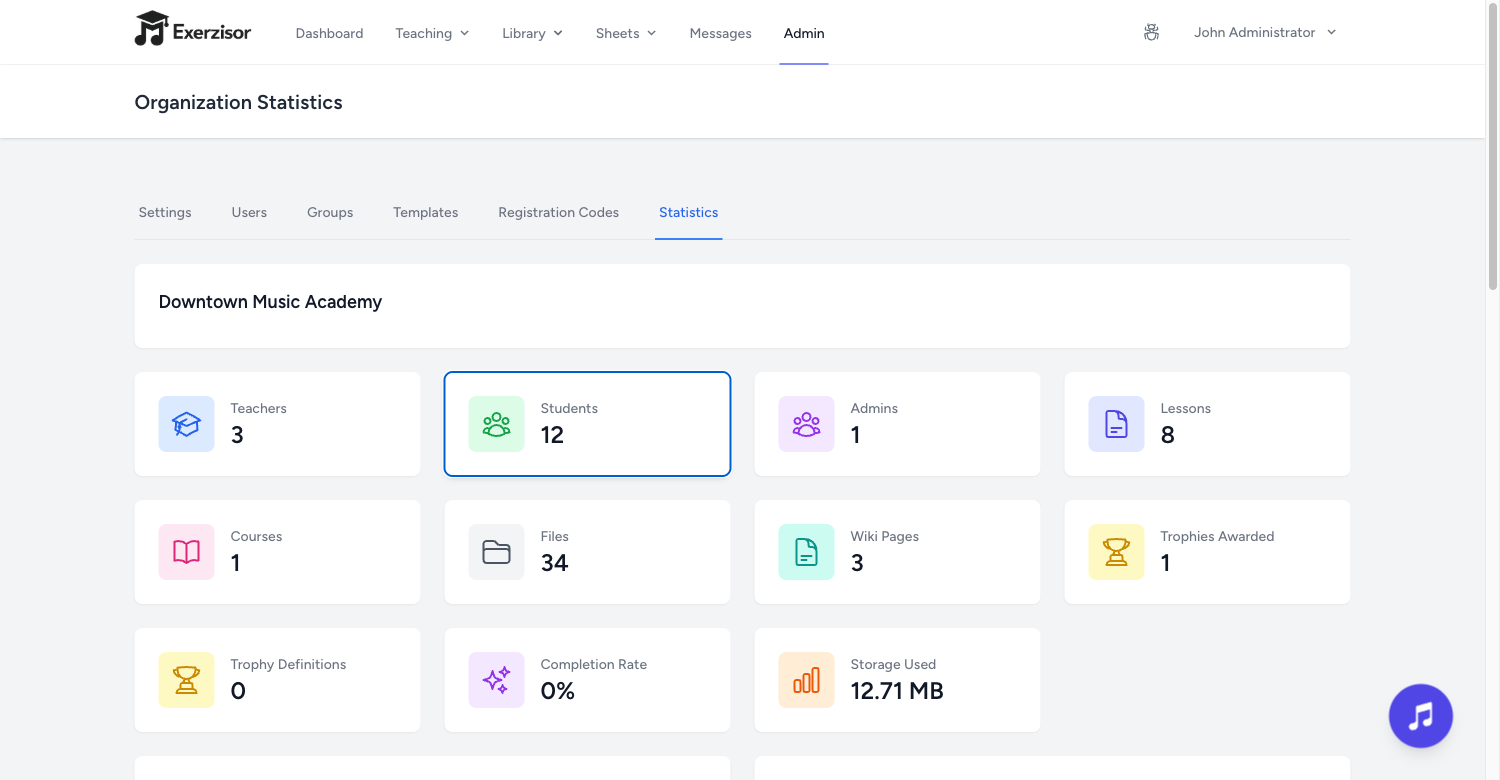Screen dimensions: 1500x780
Task: Click the Students count 12
Action: [552, 435]
